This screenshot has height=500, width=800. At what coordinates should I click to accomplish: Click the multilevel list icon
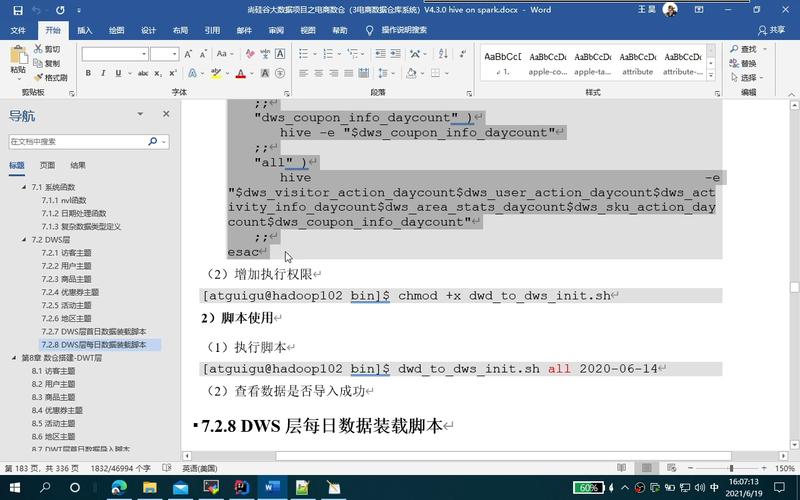(352, 54)
